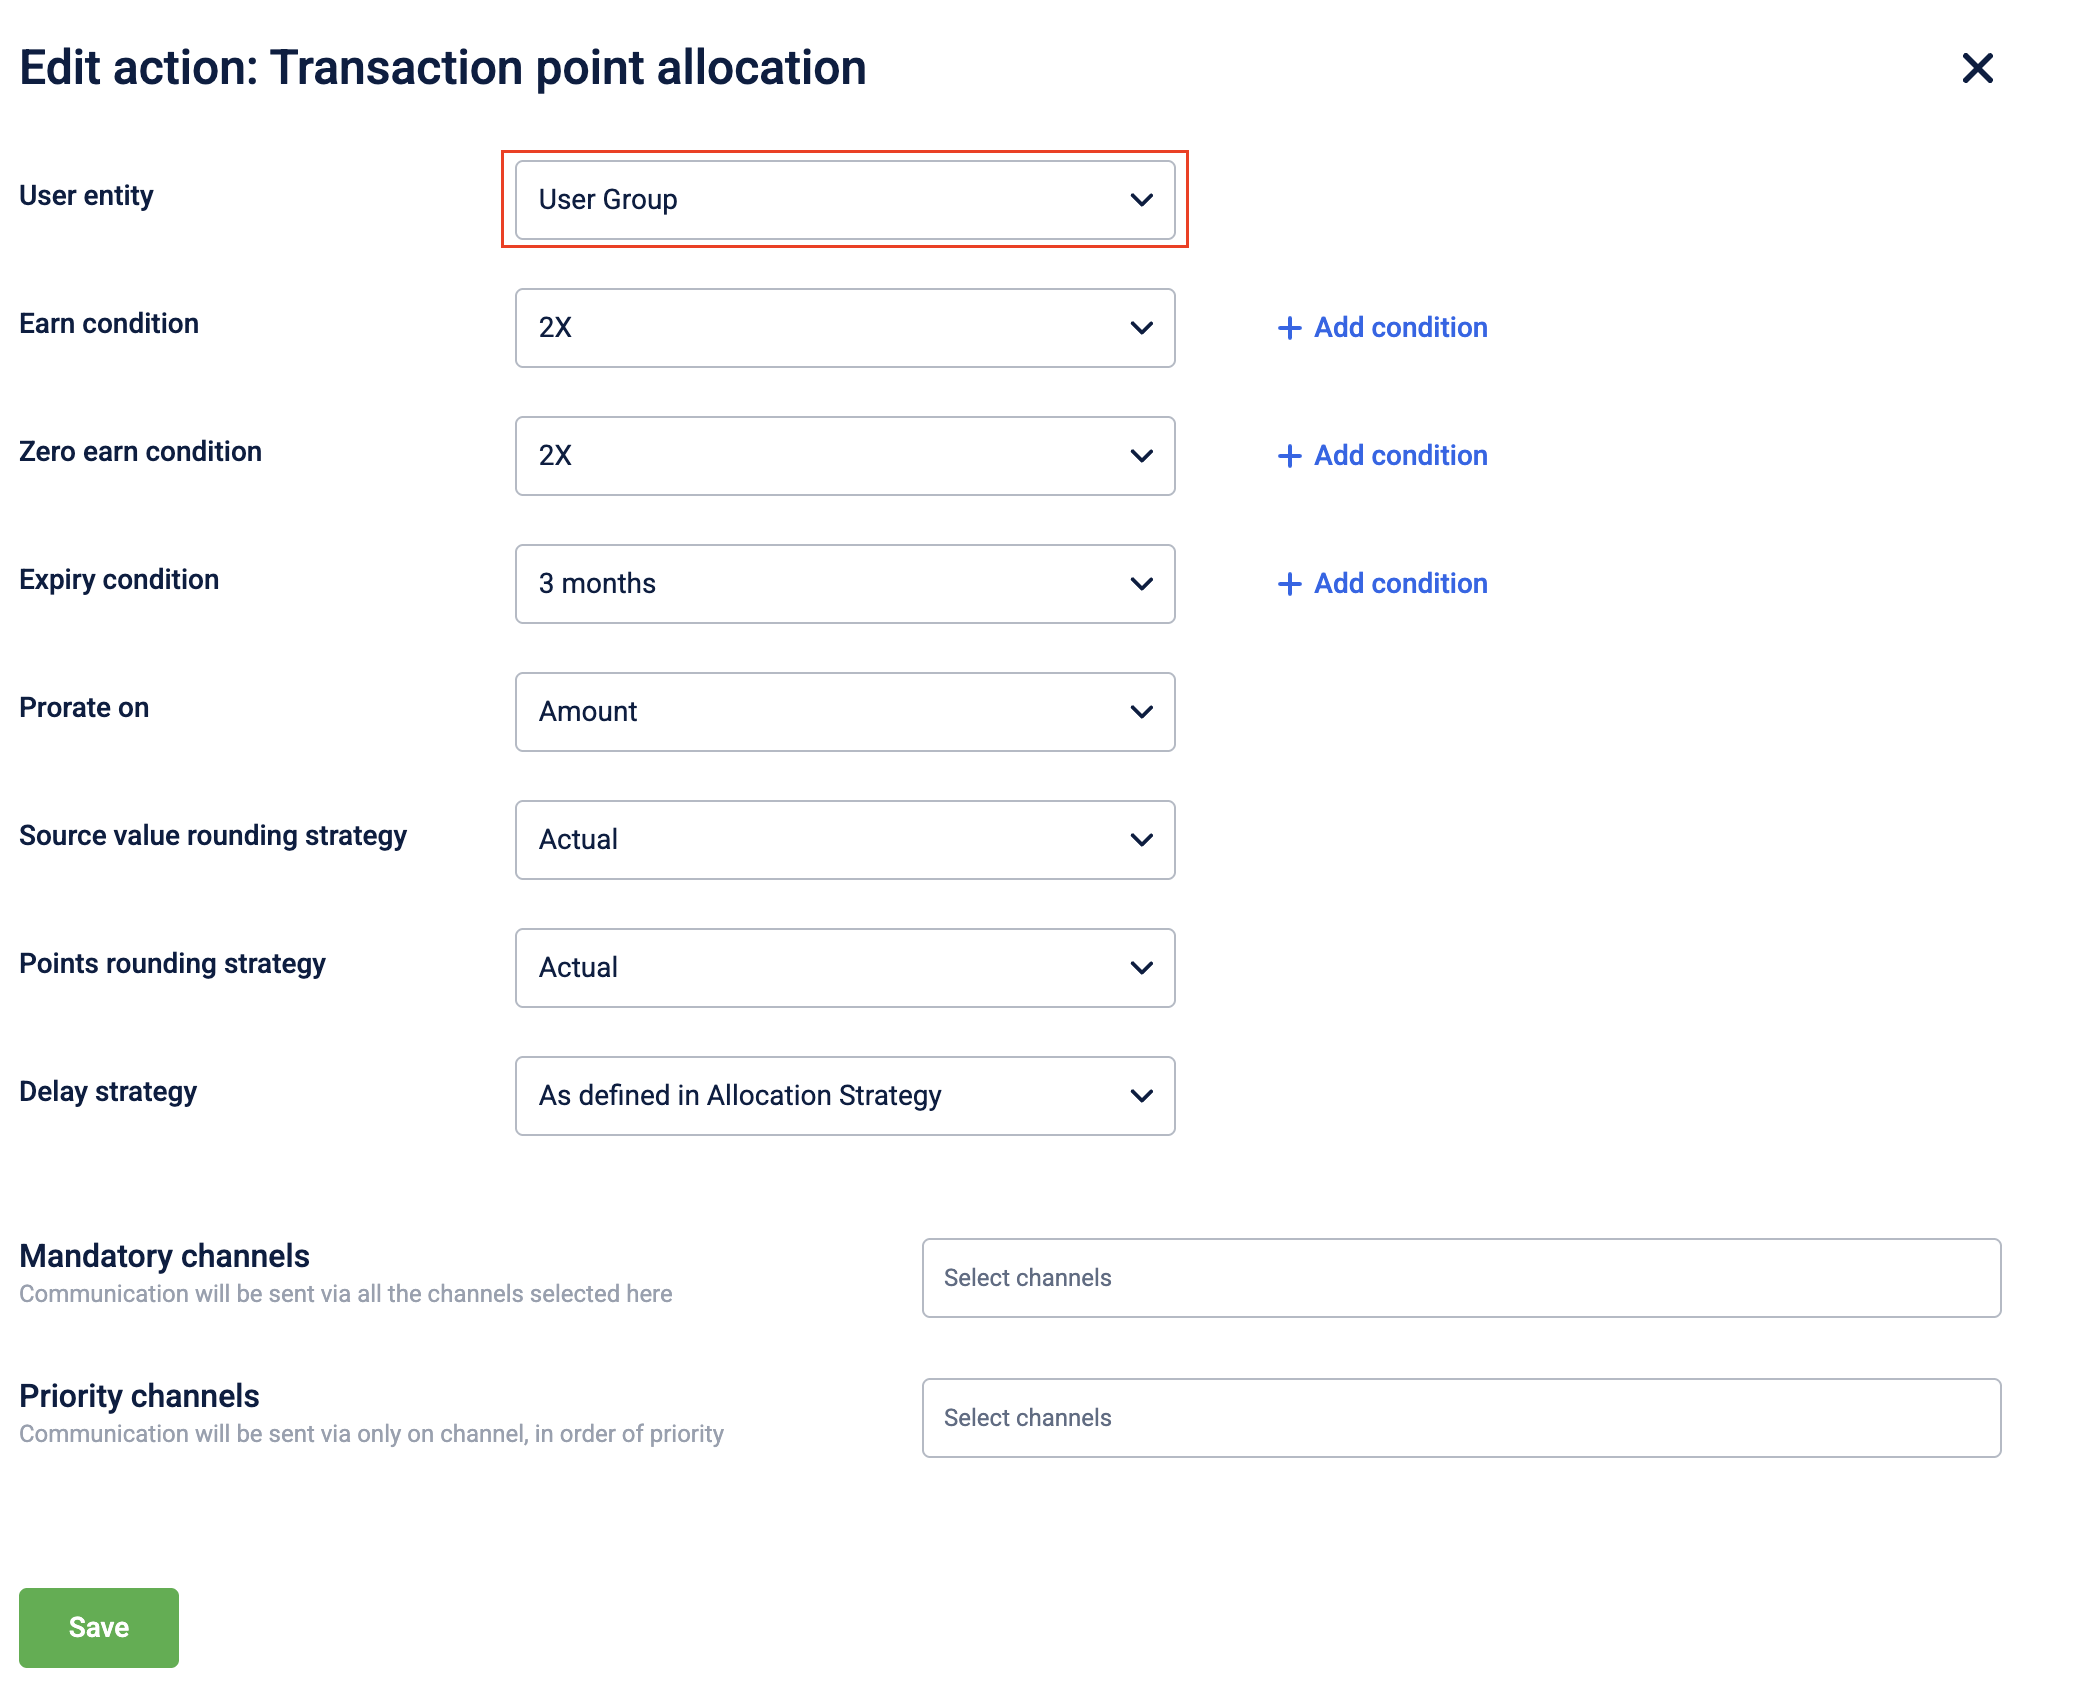Save the transaction point allocation action
Image resolution: width=2088 pixels, height=1684 pixels.
click(x=99, y=1627)
